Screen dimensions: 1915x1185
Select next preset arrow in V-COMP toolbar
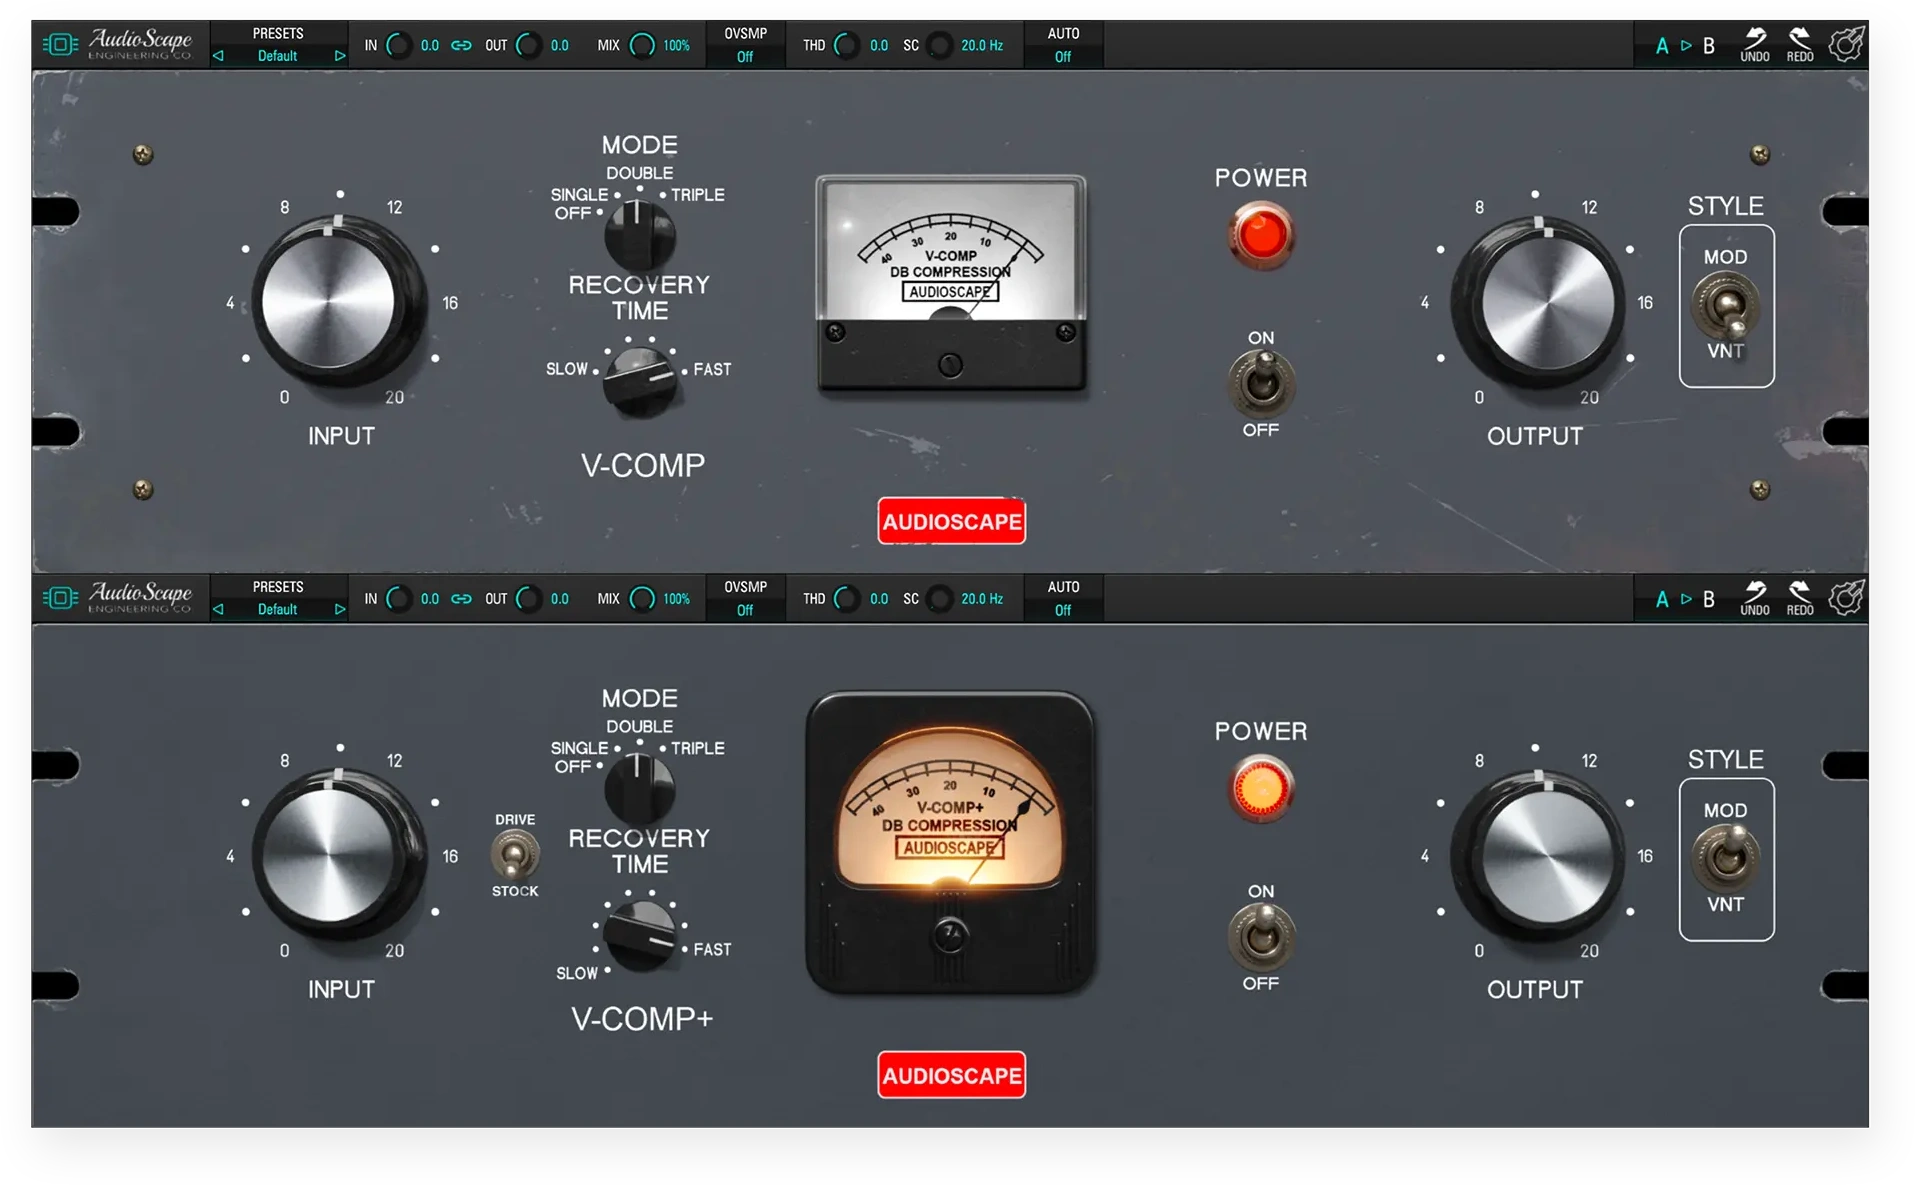[340, 56]
